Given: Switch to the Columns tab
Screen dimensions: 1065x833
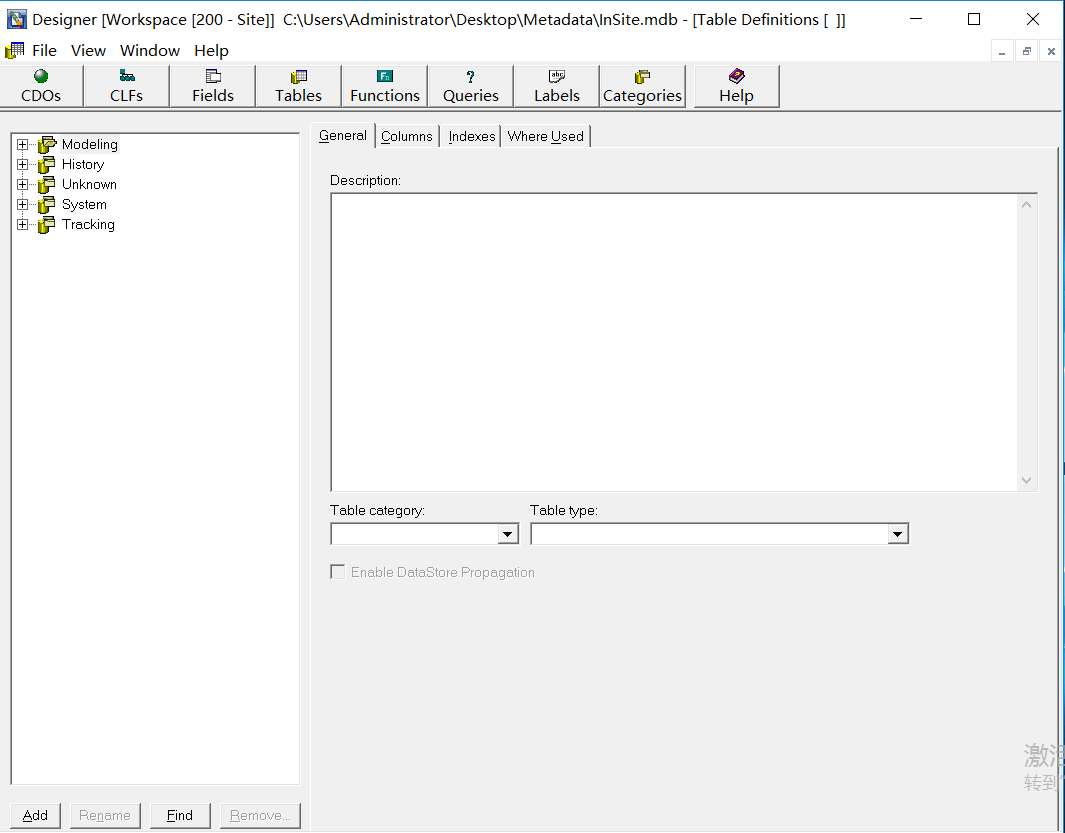Looking at the screenshot, I should click(x=407, y=136).
